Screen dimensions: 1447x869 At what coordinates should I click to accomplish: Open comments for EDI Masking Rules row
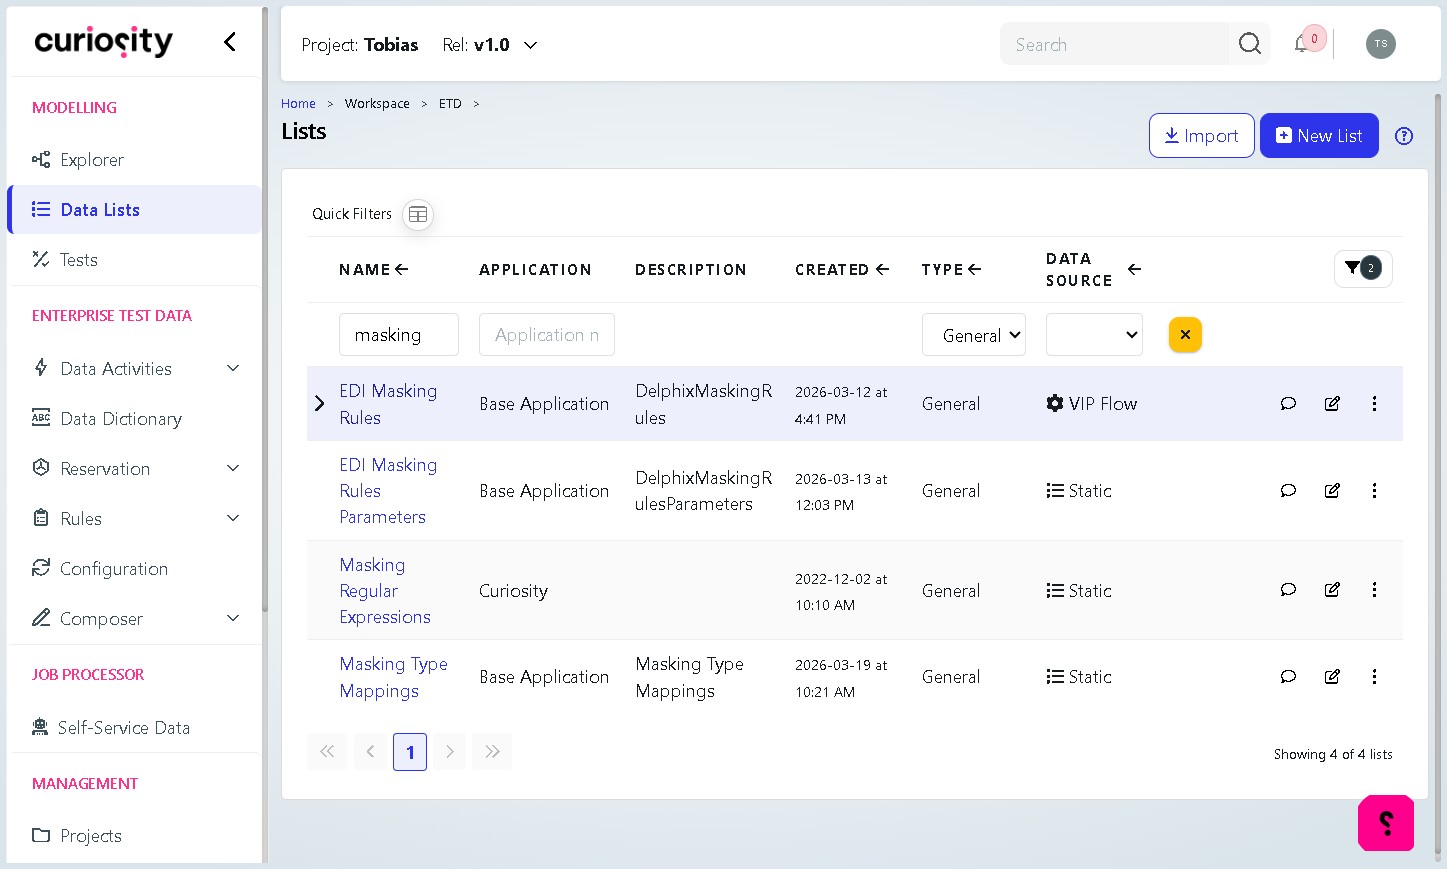1288,403
